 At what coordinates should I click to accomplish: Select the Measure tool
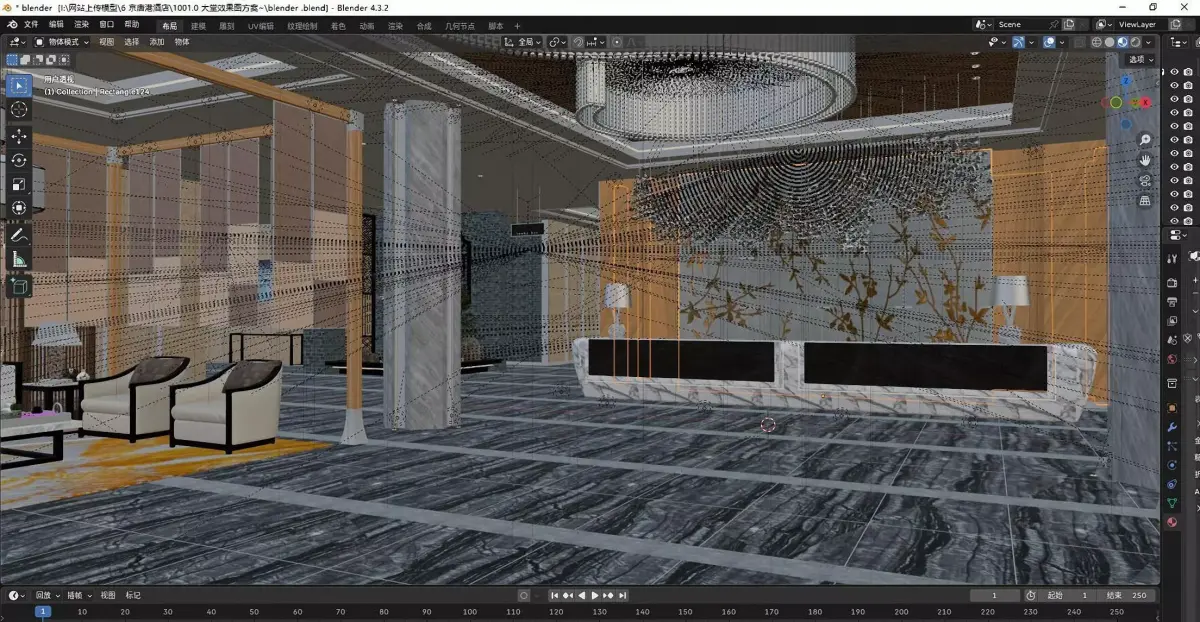tap(19, 259)
